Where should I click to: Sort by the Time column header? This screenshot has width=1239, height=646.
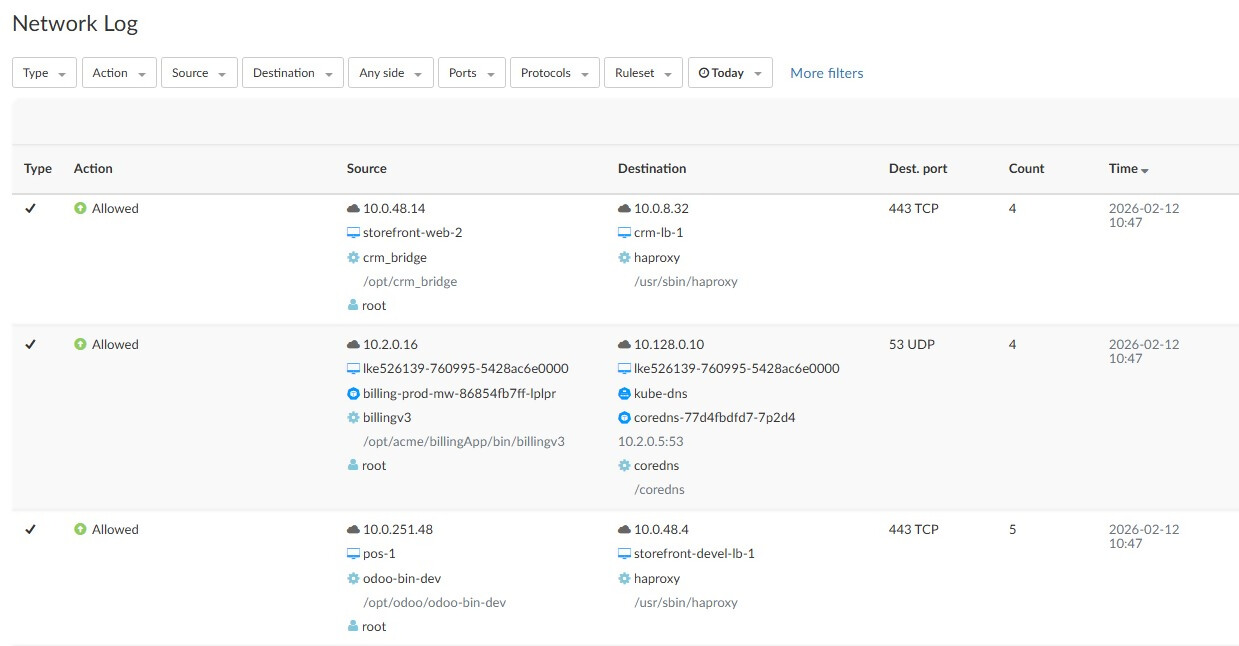1128,169
